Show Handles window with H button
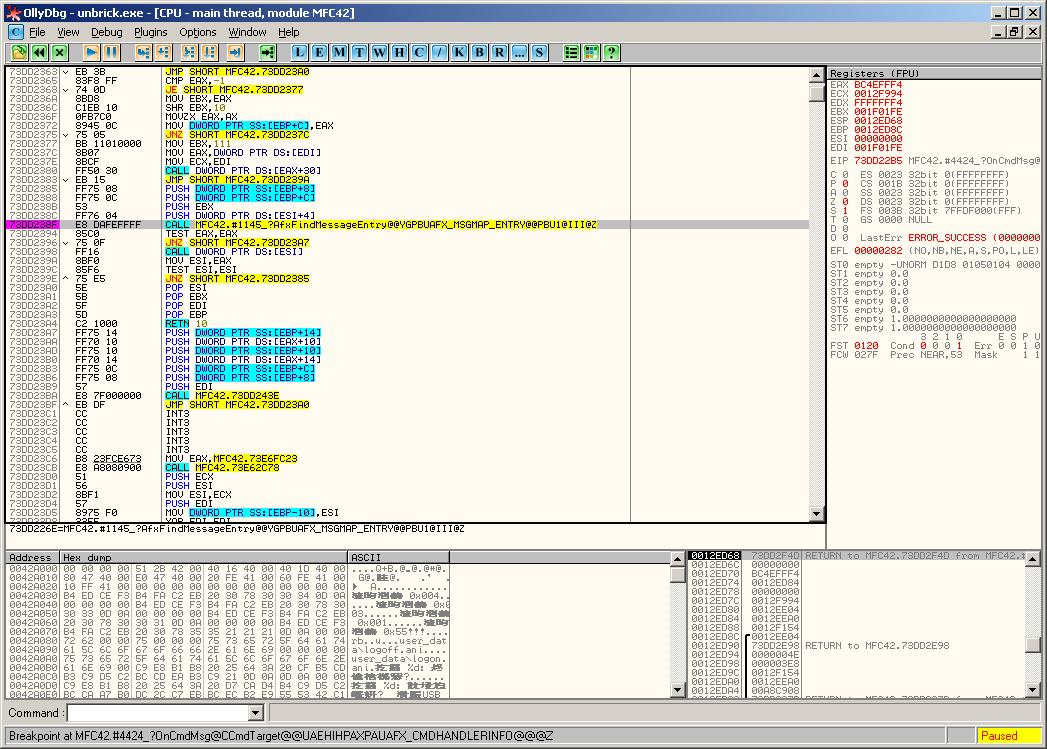 tap(399, 52)
